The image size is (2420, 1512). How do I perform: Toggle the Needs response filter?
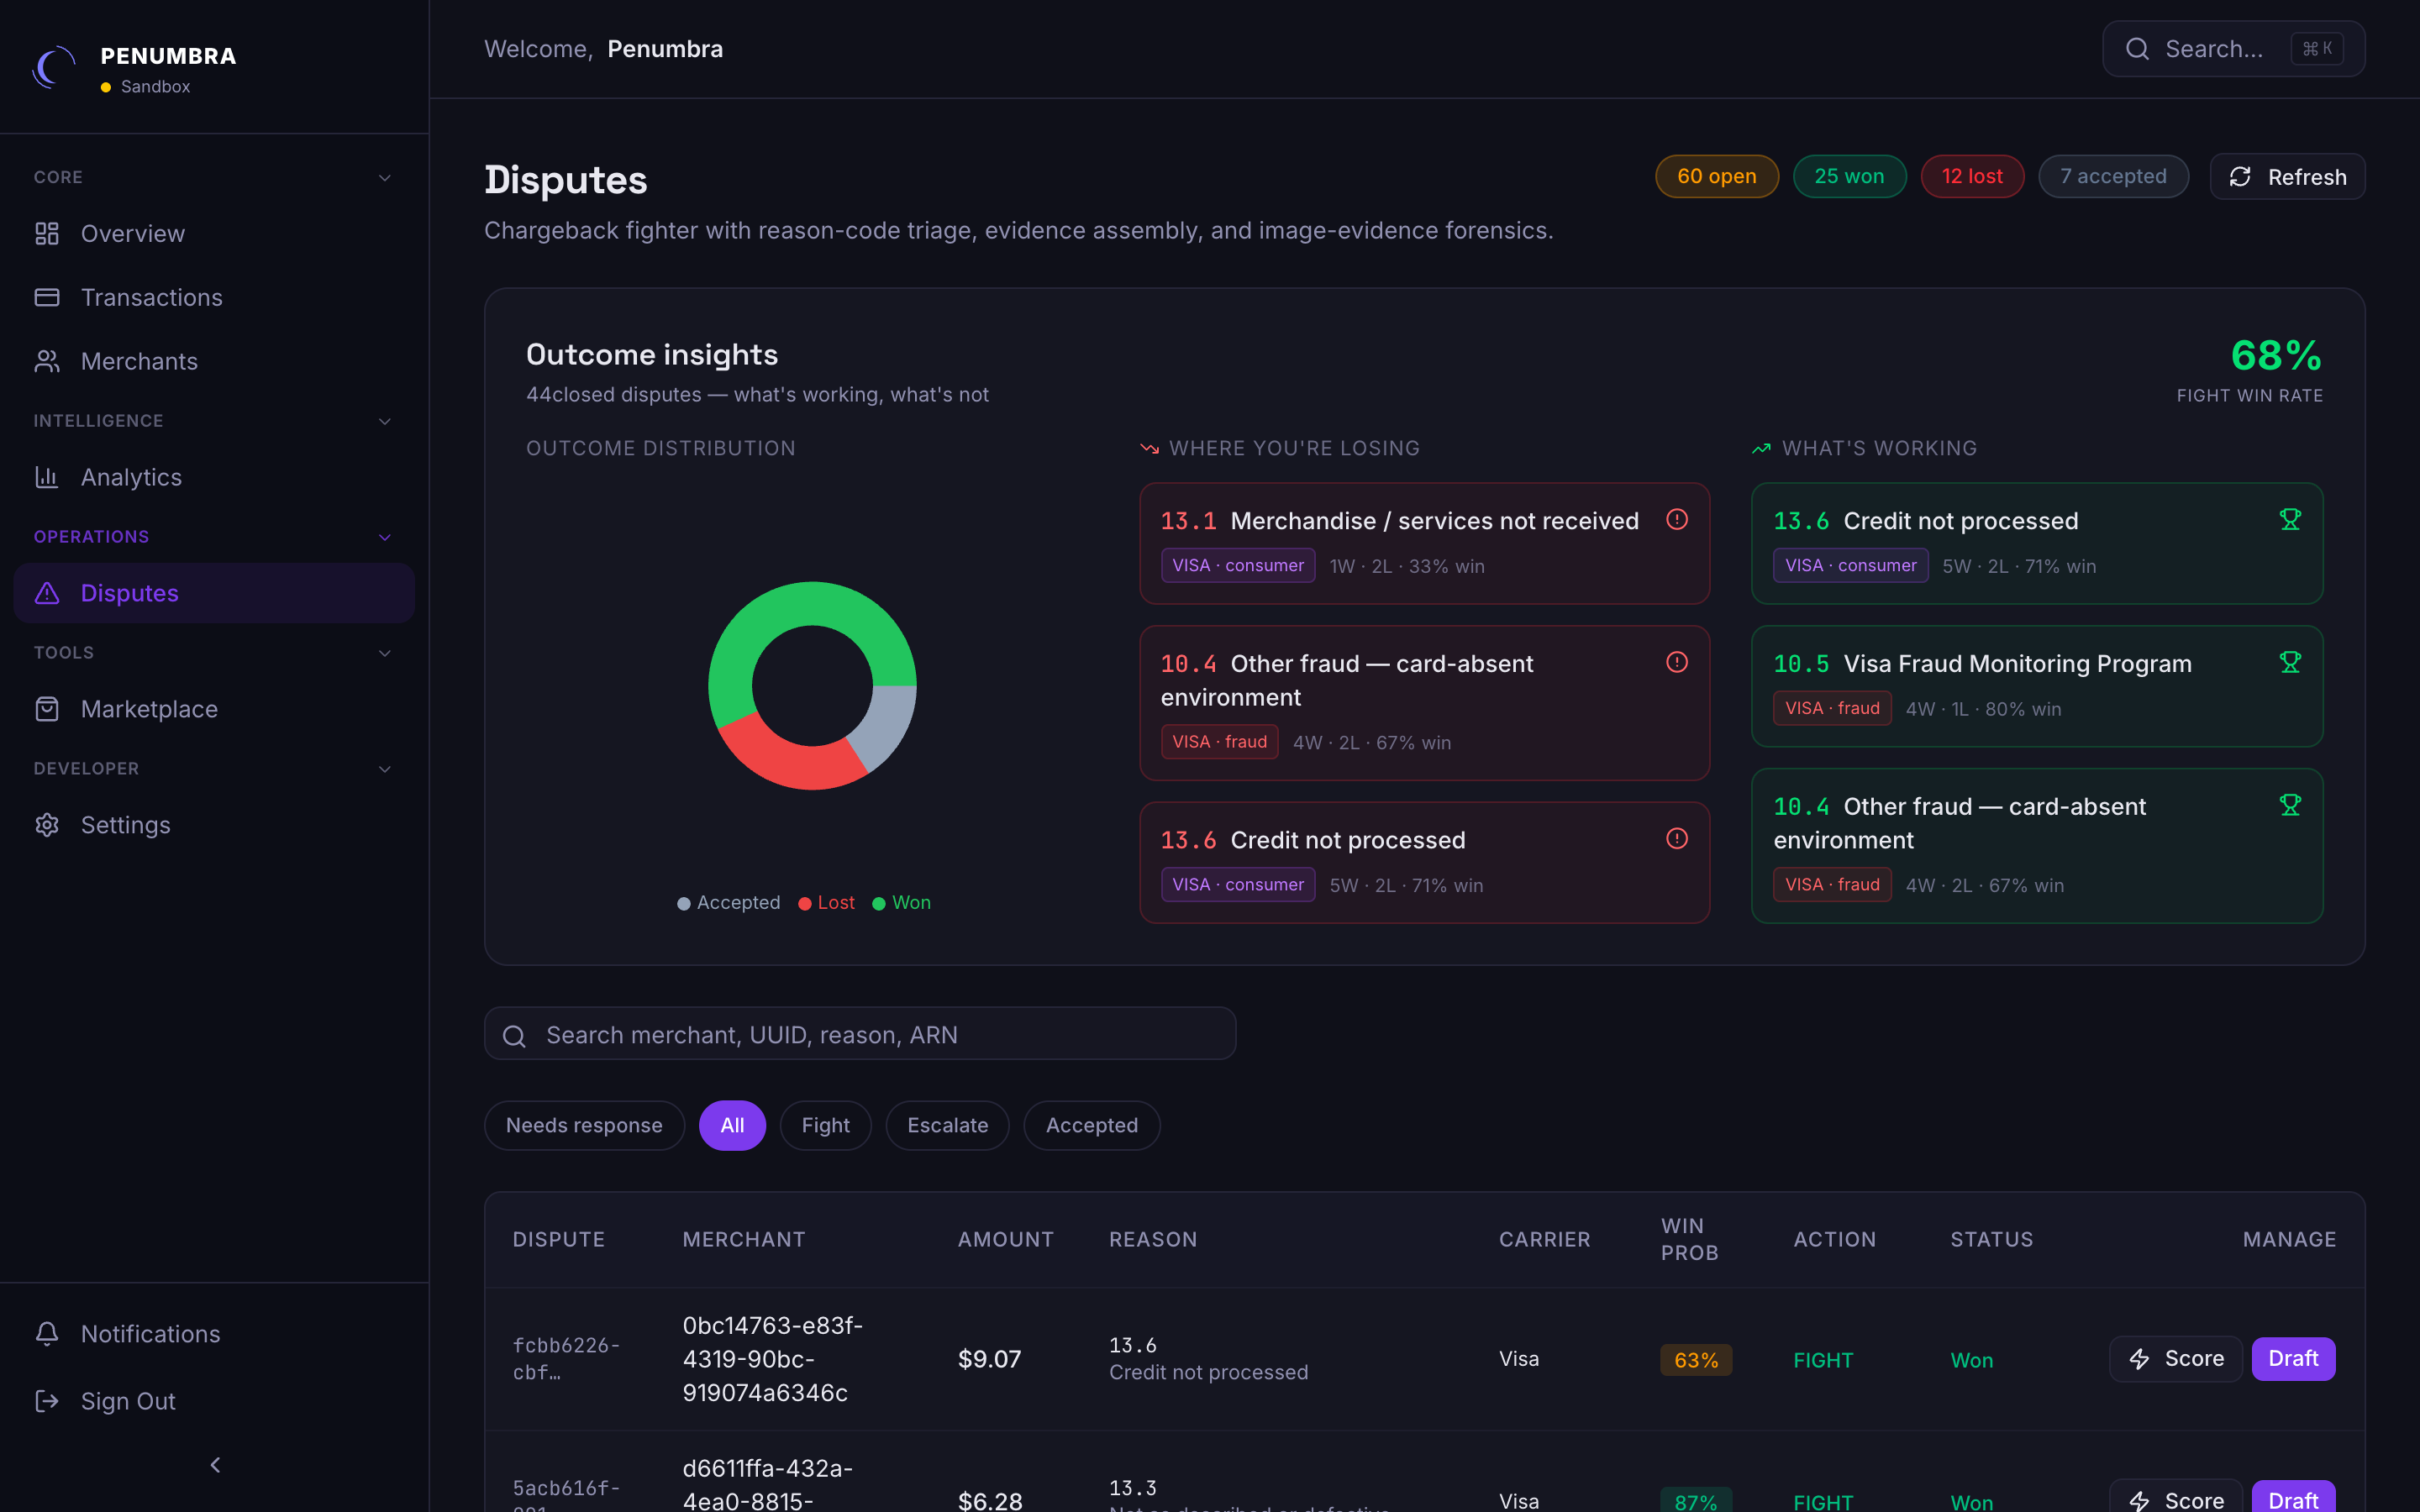click(584, 1125)
